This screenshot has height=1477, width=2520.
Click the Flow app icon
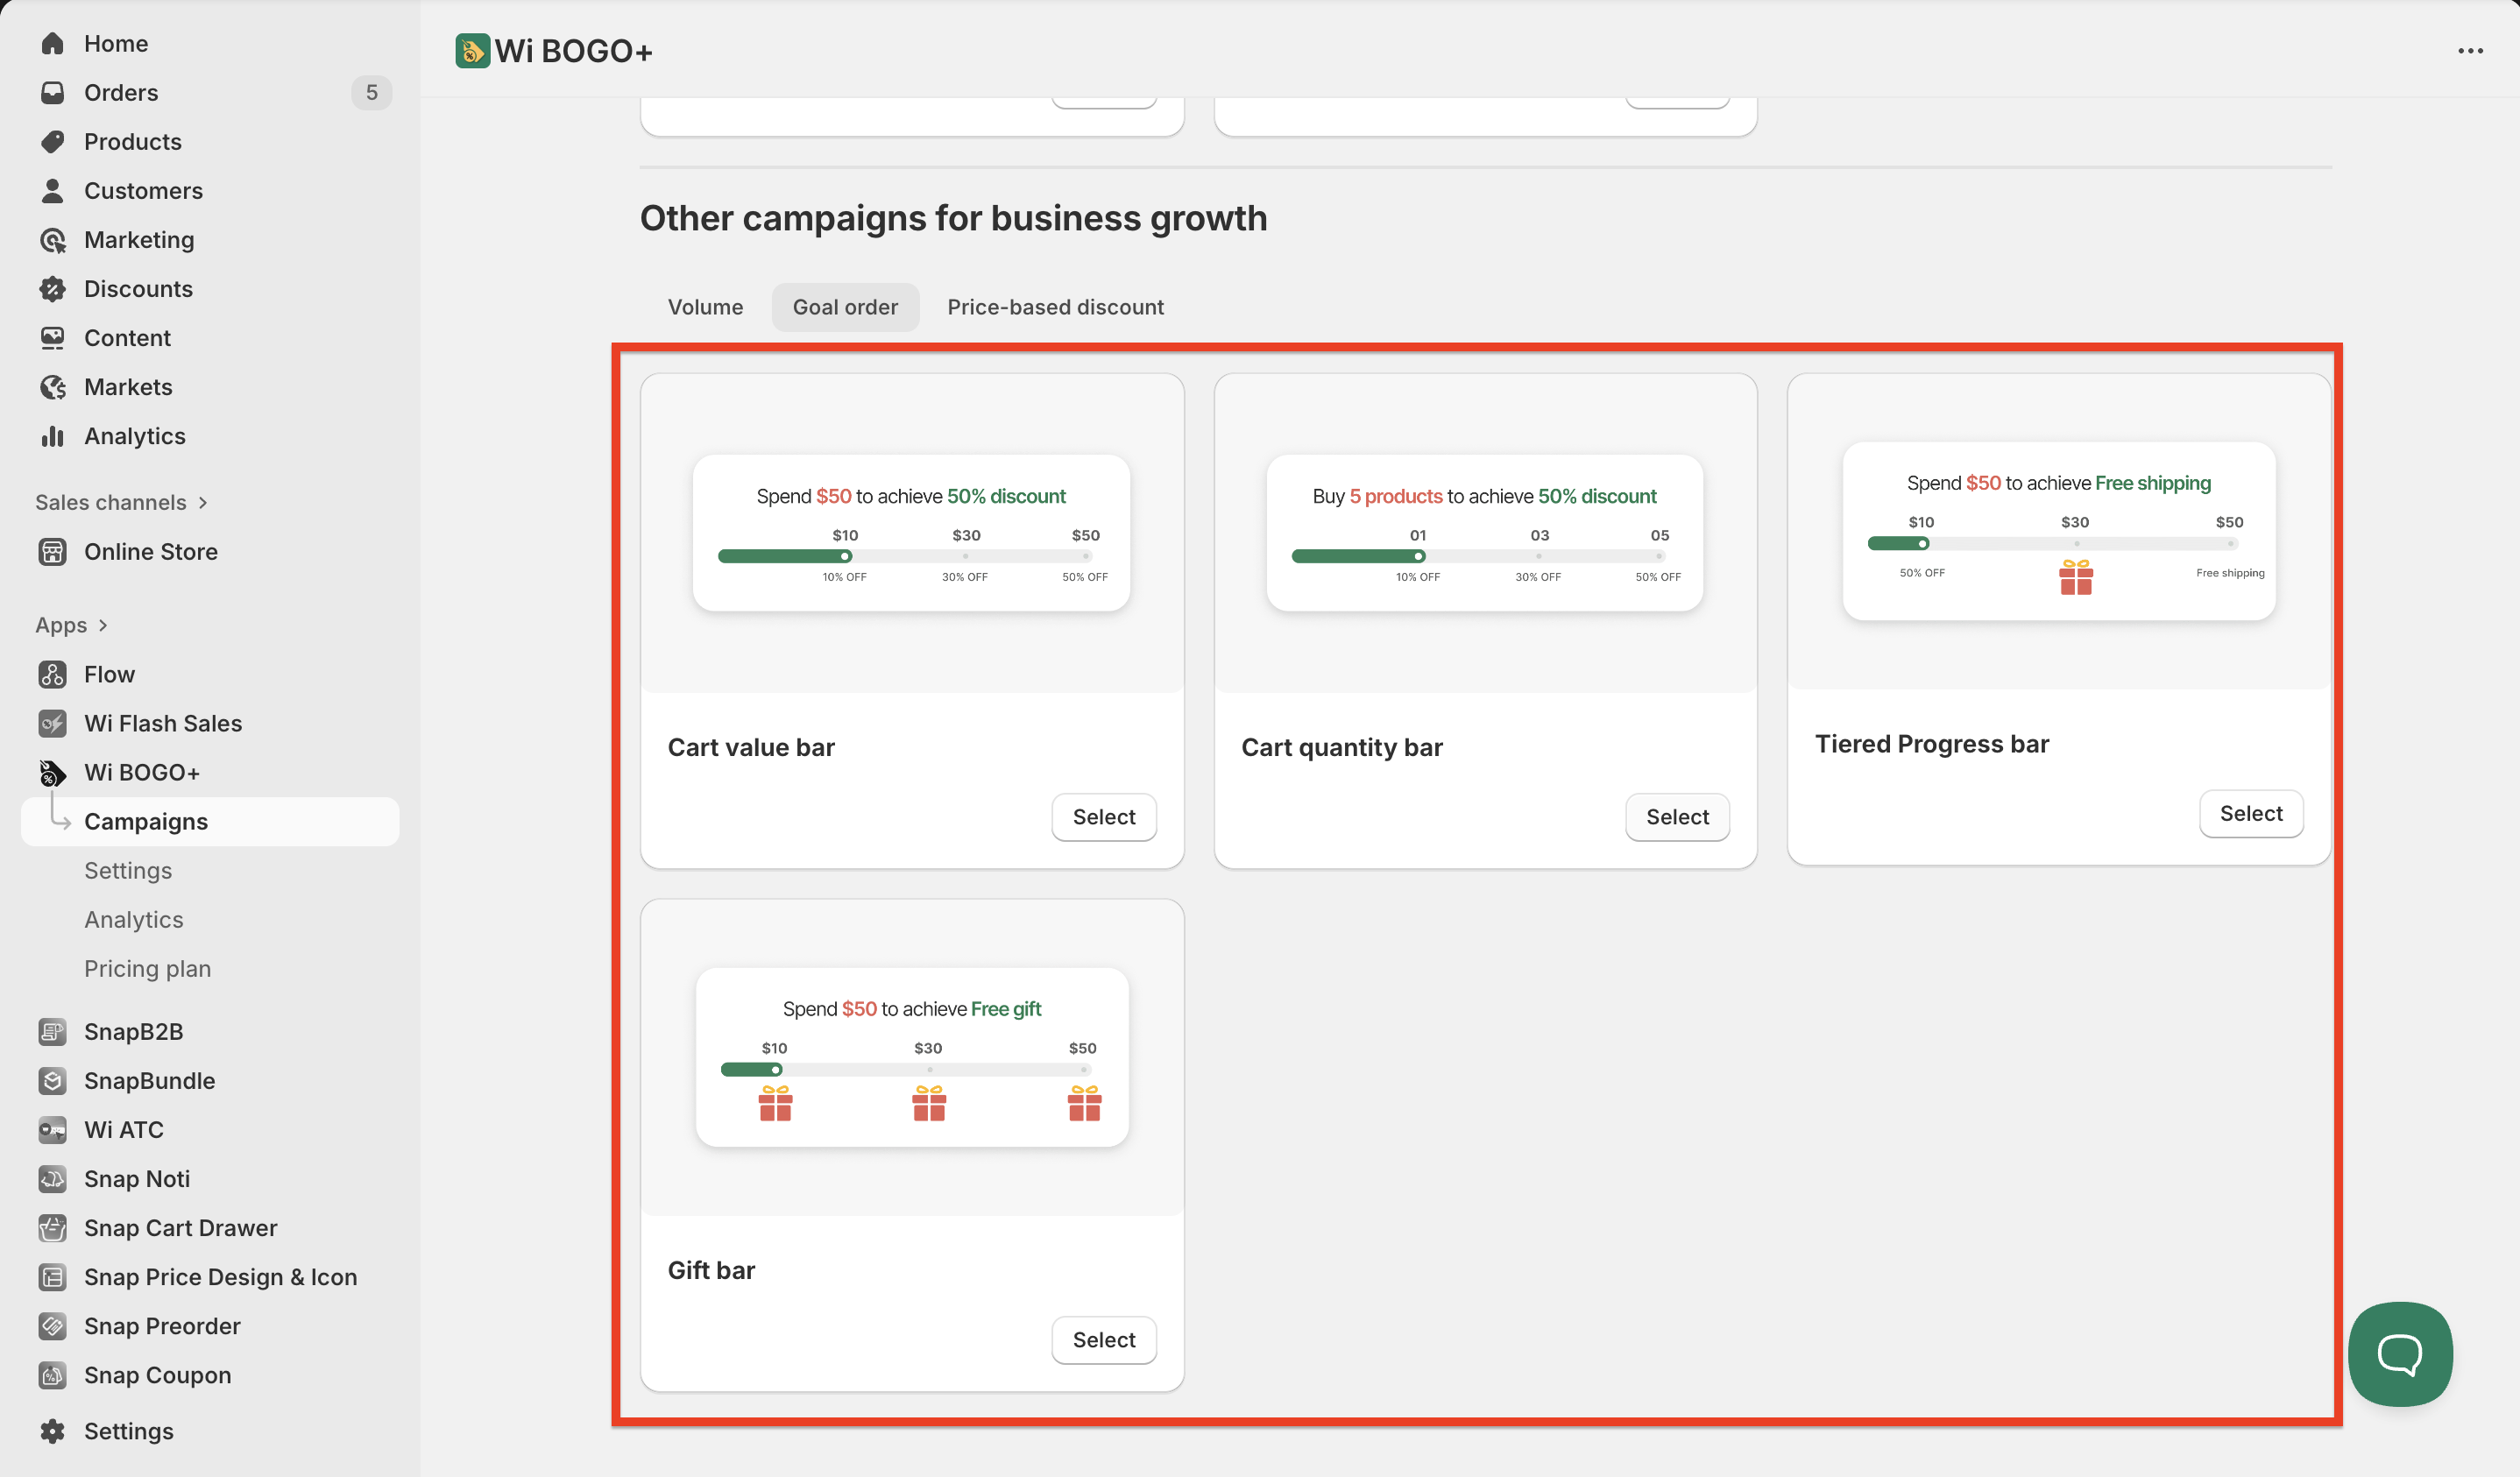[52, 674]
